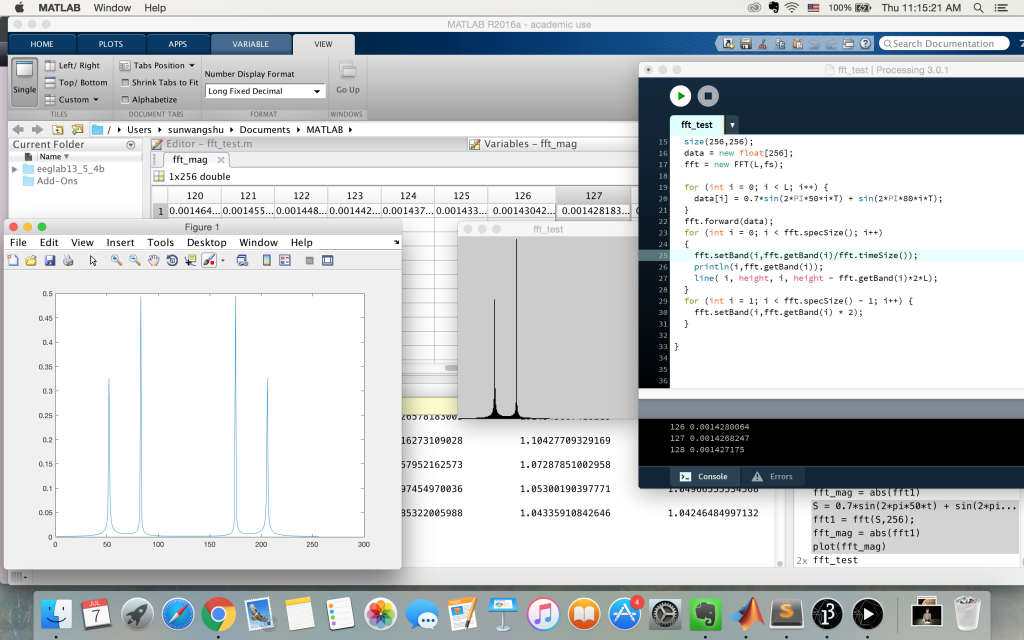Enable Alphabetize checkbox
The width and height of the screenshot is (1024, 640).
click(x=125, y=99)
